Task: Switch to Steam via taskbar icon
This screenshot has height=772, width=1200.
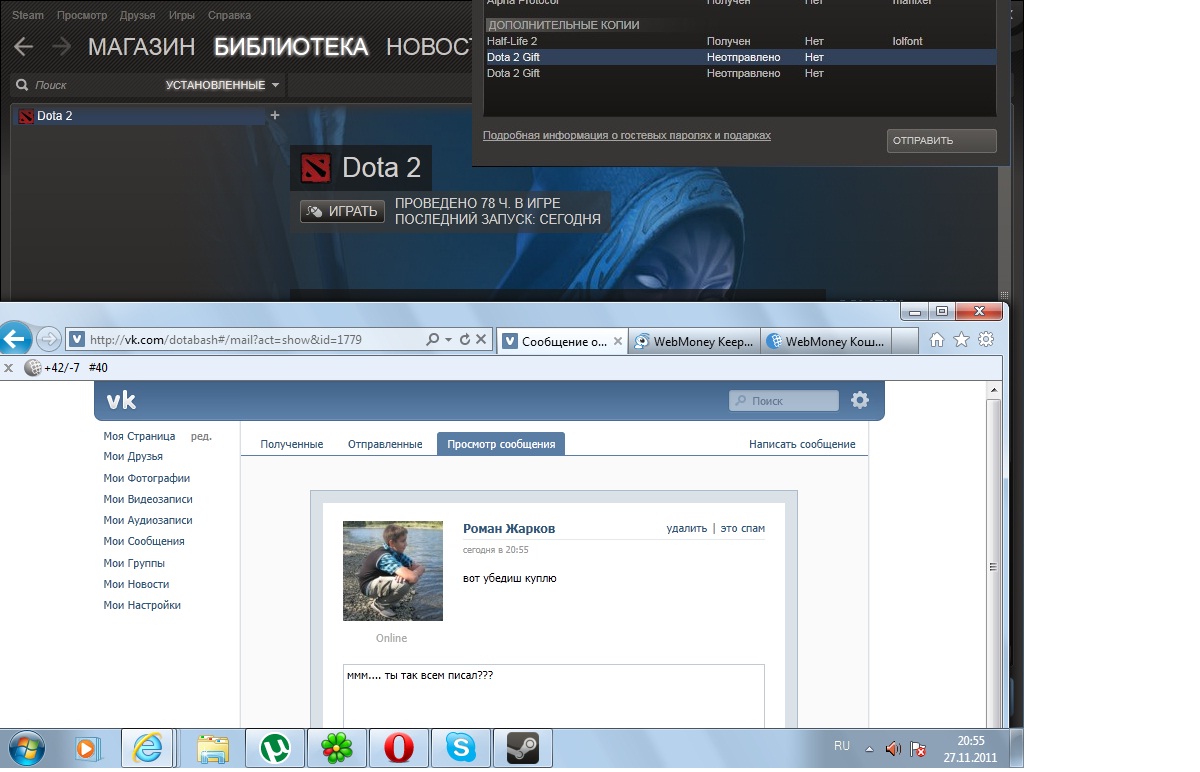Action: [x=522, y=748]
